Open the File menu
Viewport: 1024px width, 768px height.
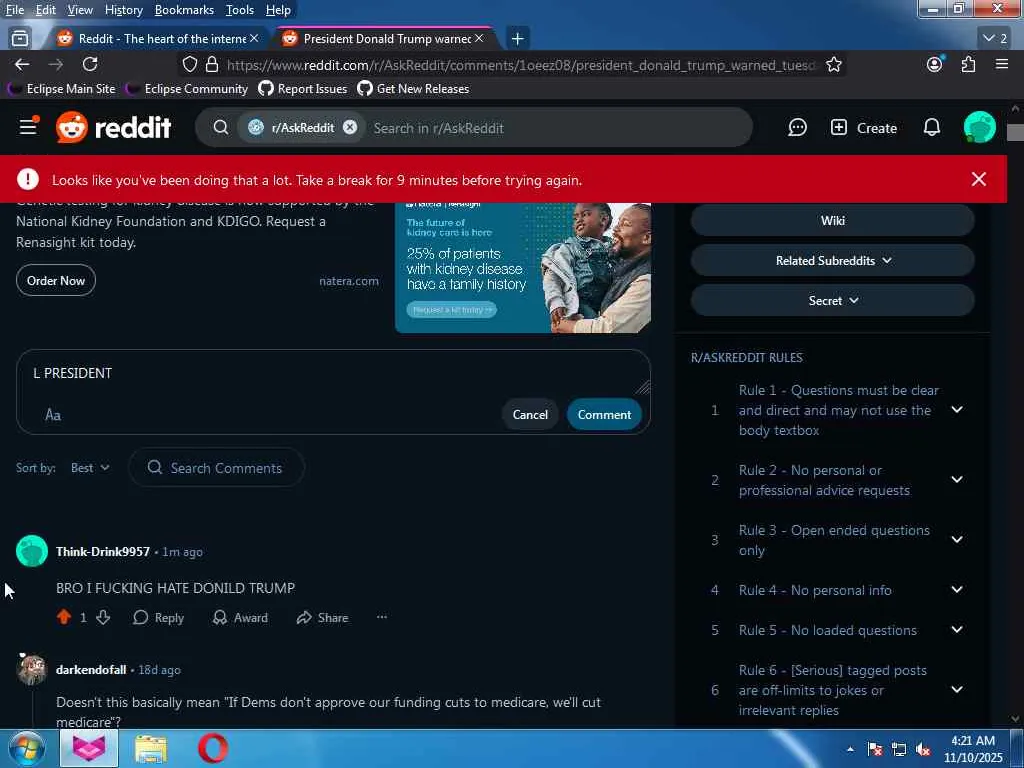pyautogui.click(x=15, y=10)
